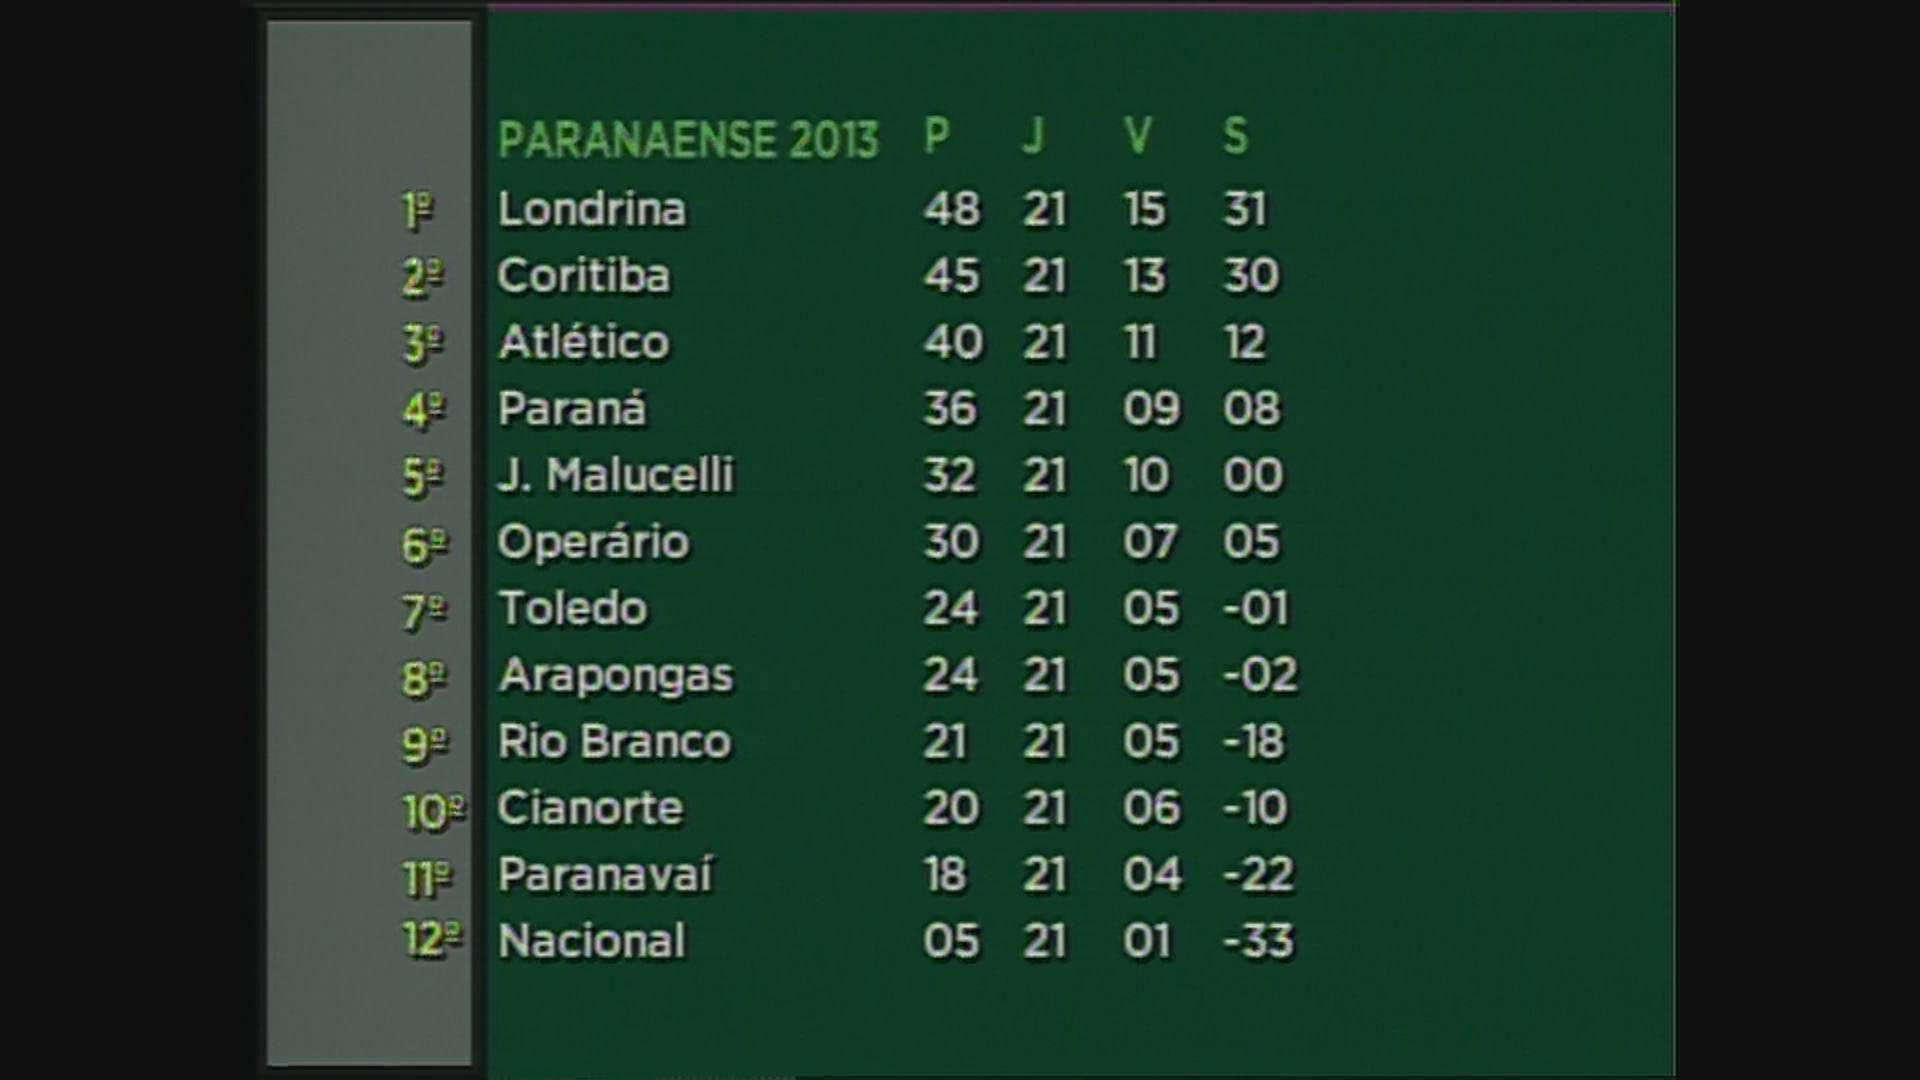Select Atlético in the standings
The width and height of the screenshot is (1920, 1080).
pos(584,342)
